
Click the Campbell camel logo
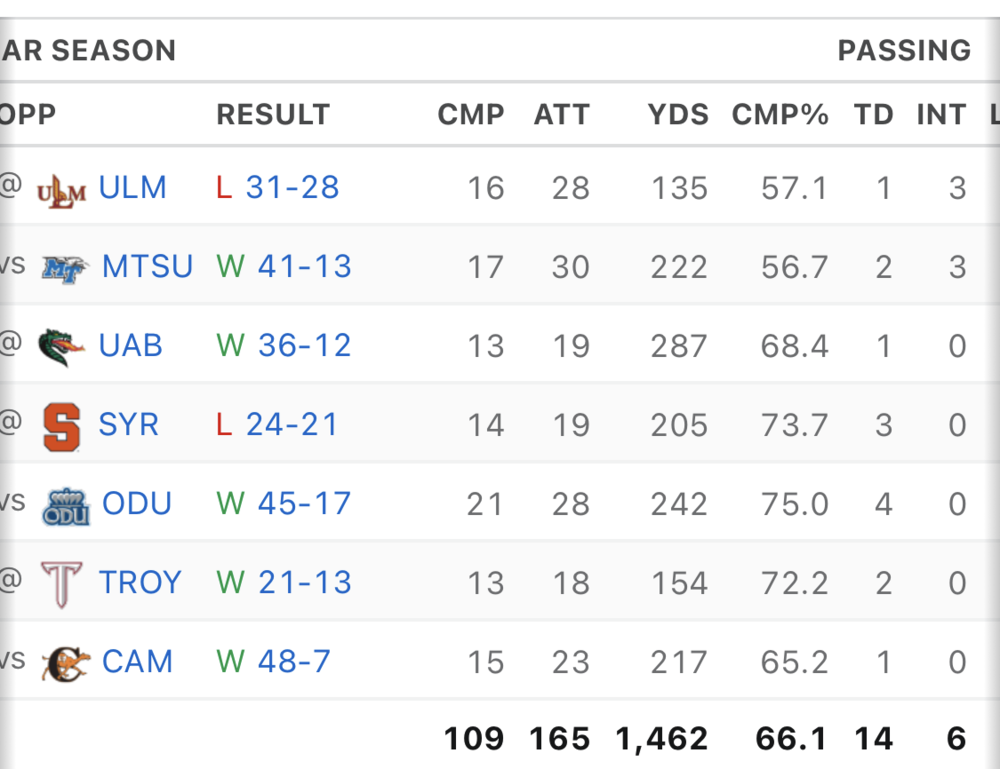pyautogui.click(x=66, y=663)
